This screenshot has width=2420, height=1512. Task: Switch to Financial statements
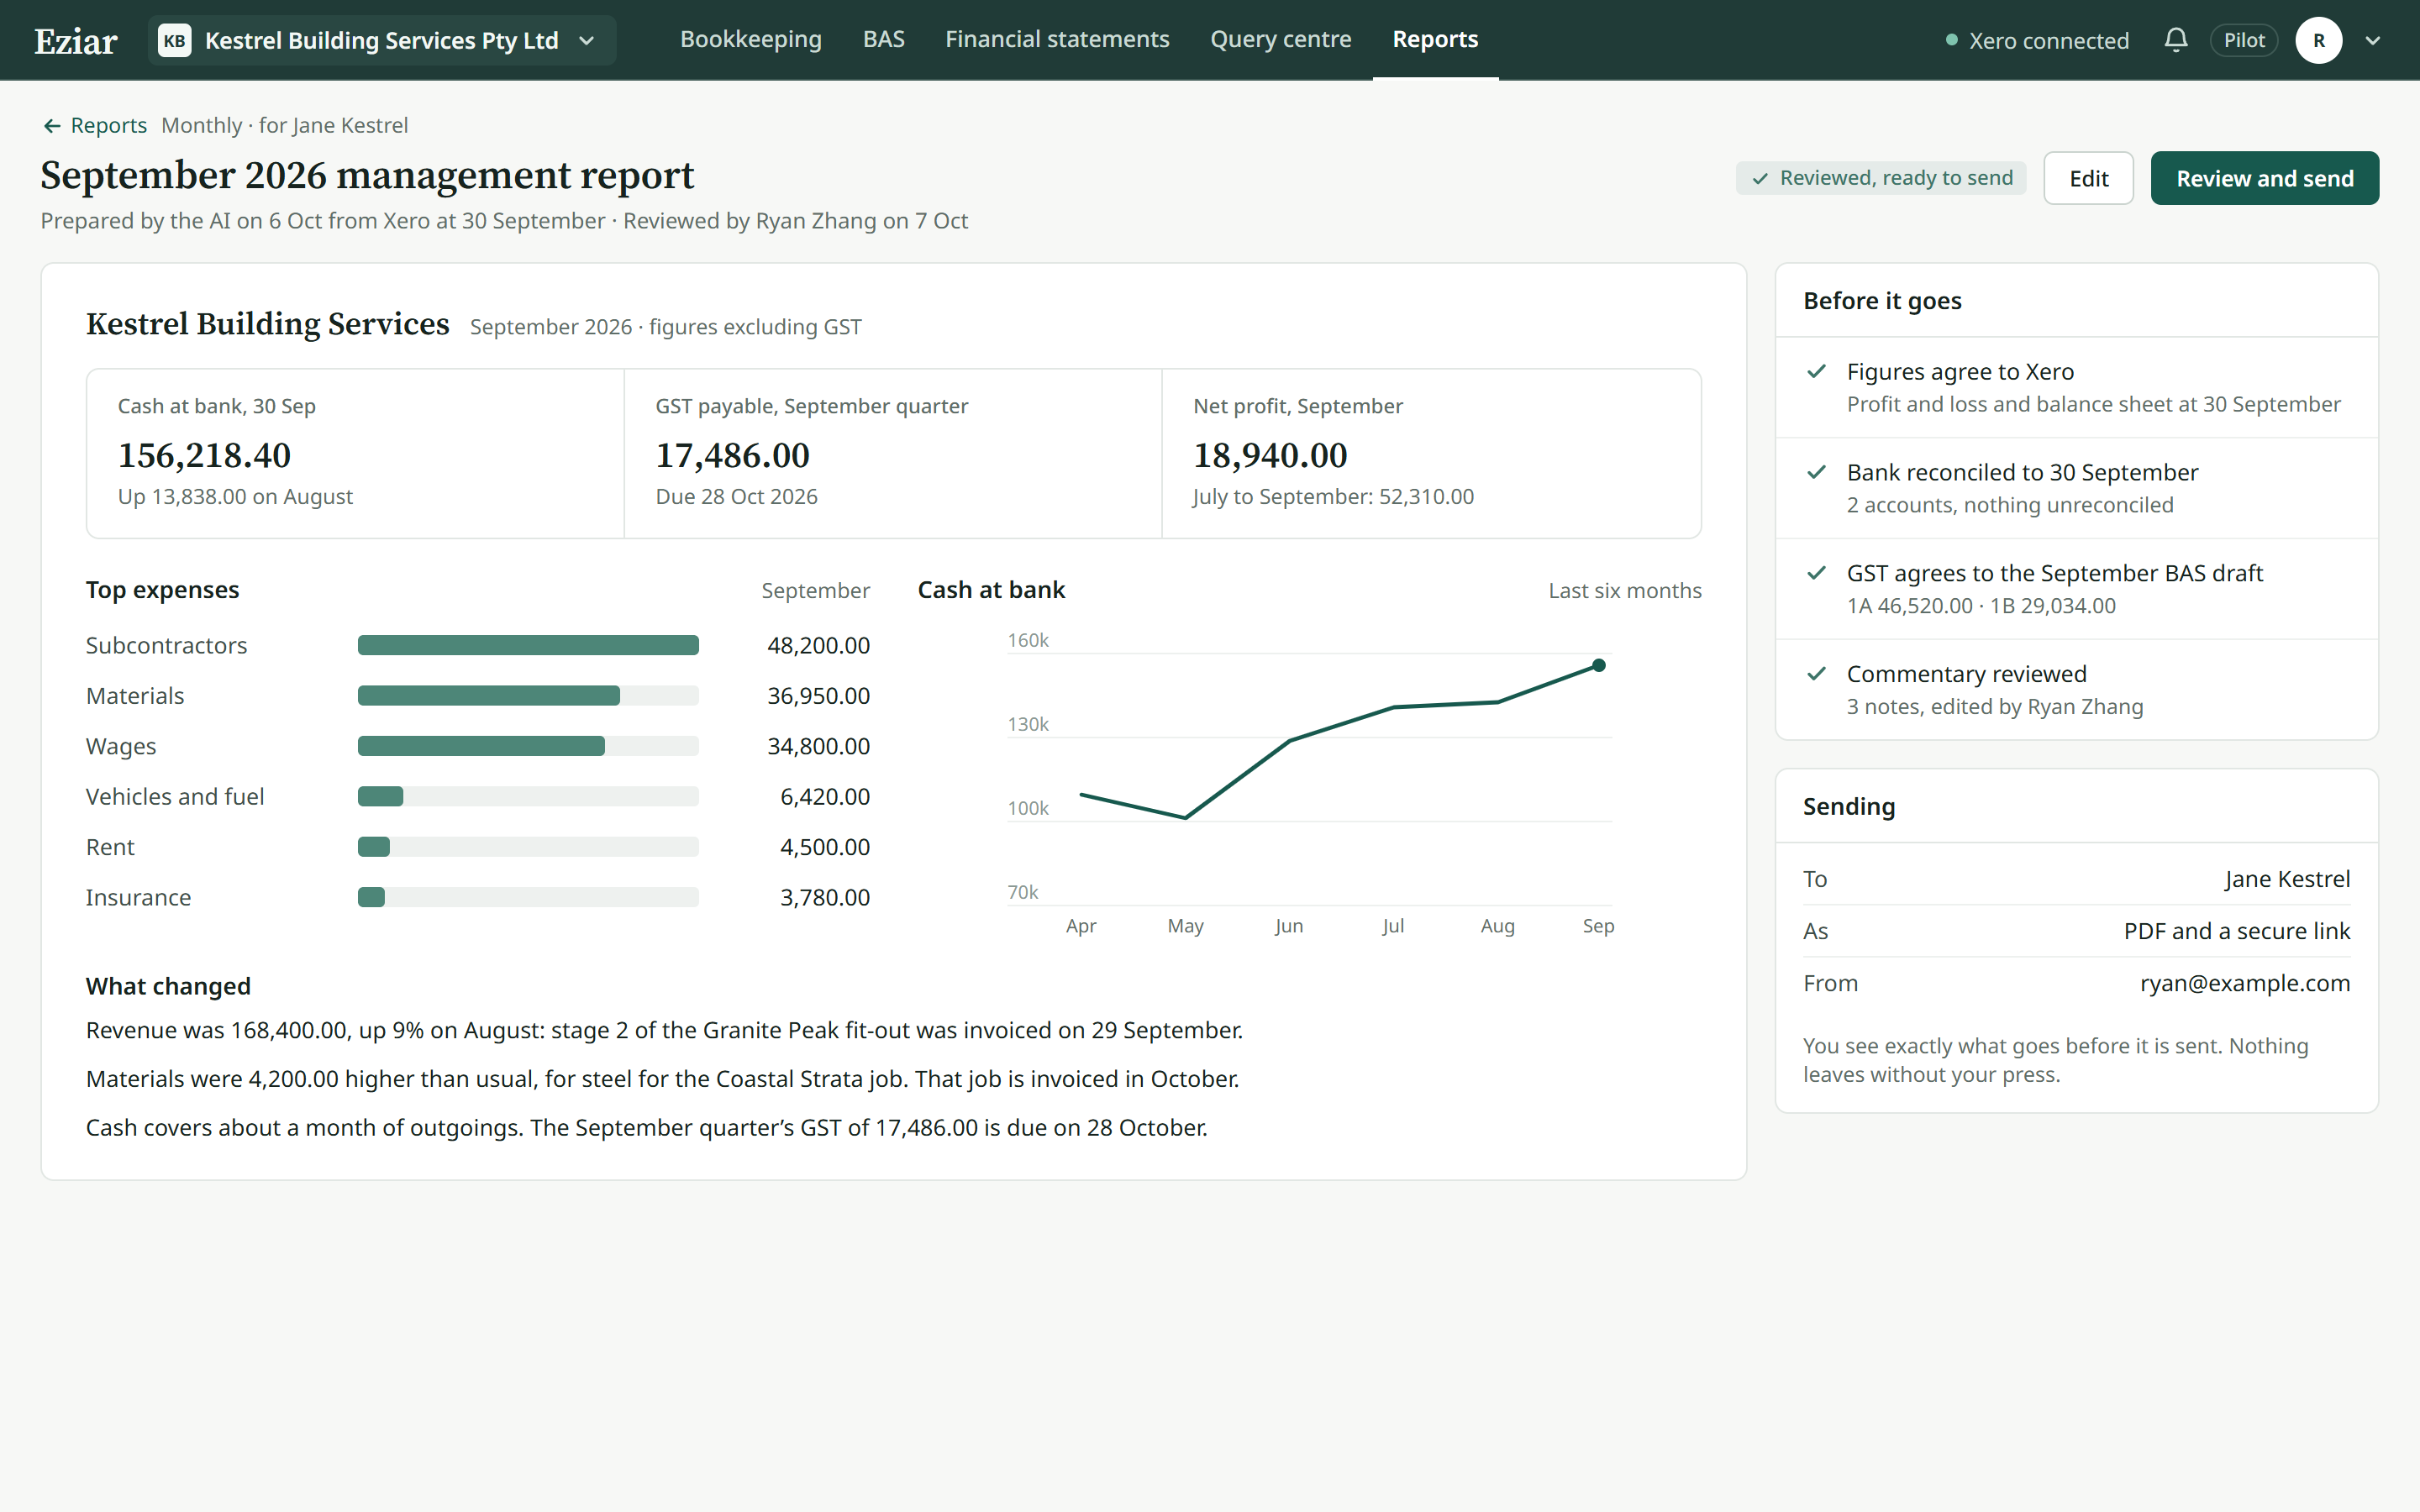click(x=1056, y=40)
